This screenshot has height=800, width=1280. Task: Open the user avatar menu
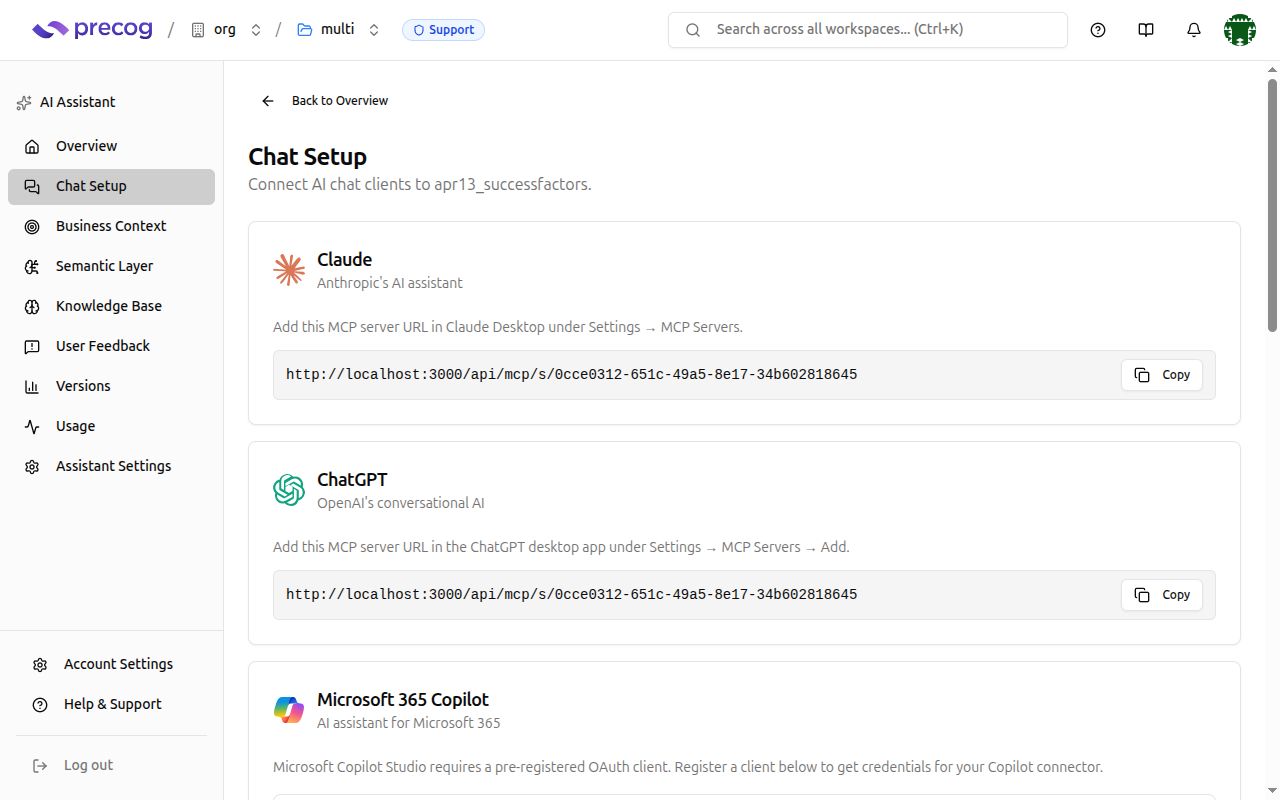[1240, 30]
